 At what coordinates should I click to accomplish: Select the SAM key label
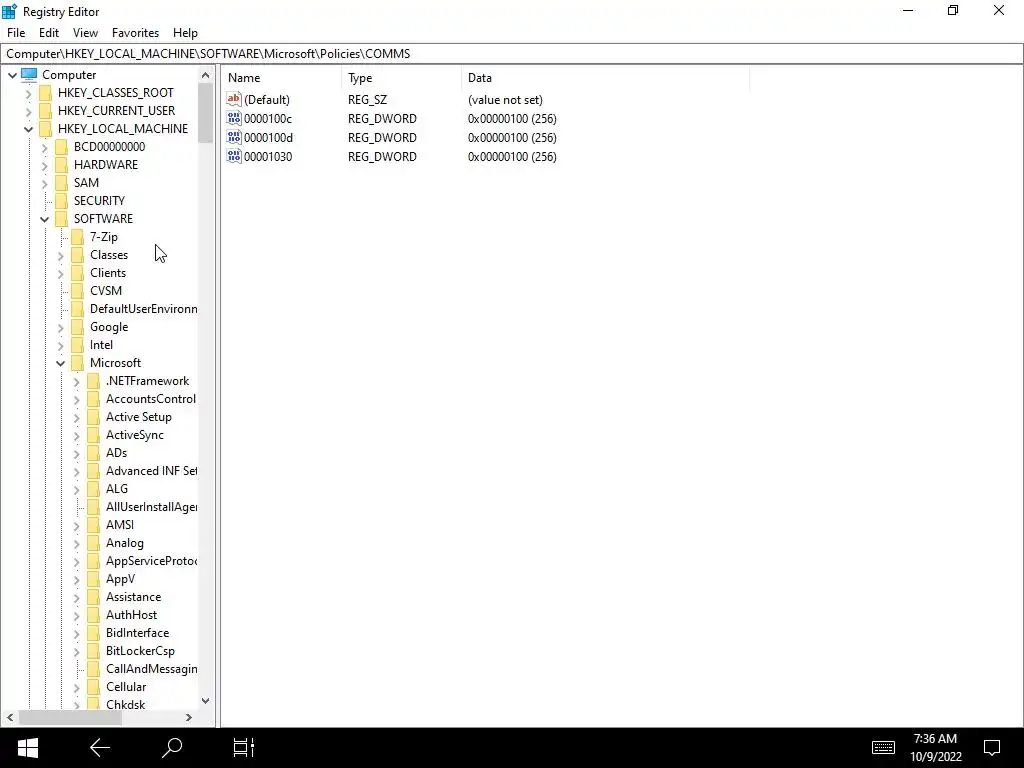pos(86,183)
